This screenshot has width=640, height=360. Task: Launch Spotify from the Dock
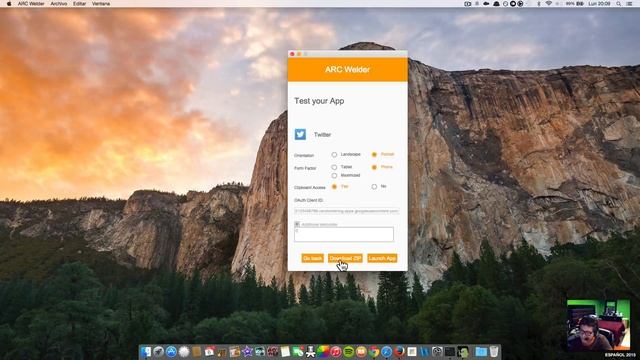pyautogui.click(x=349, y=351)
